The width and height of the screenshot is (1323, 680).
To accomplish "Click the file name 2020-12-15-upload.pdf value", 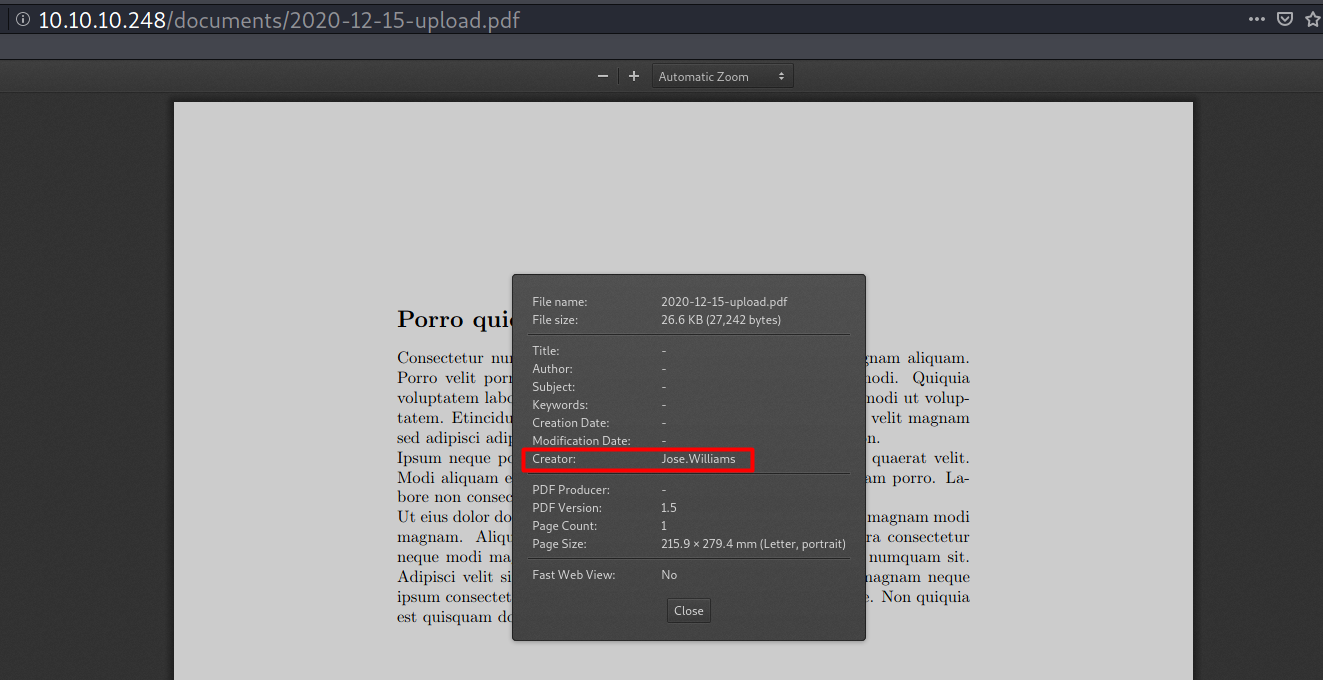I will coord(724,302).
